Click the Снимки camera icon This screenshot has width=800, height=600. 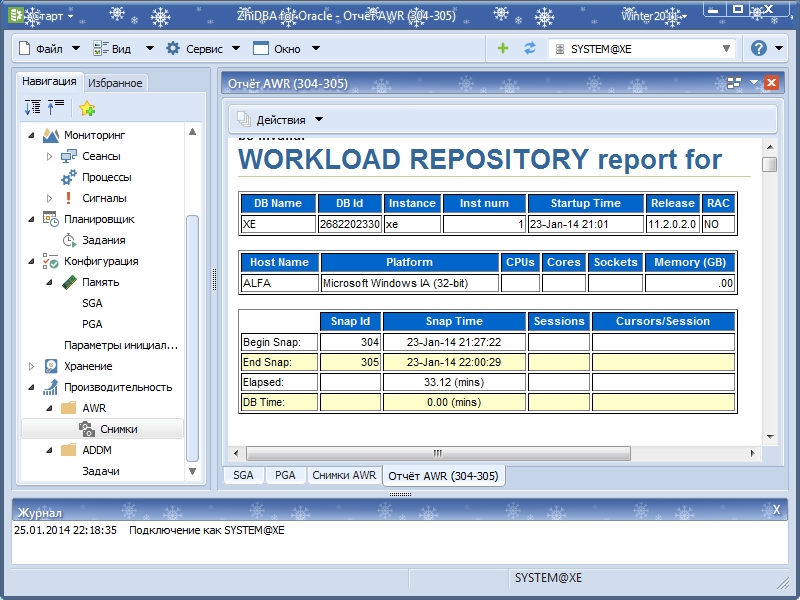click(87, 429)
